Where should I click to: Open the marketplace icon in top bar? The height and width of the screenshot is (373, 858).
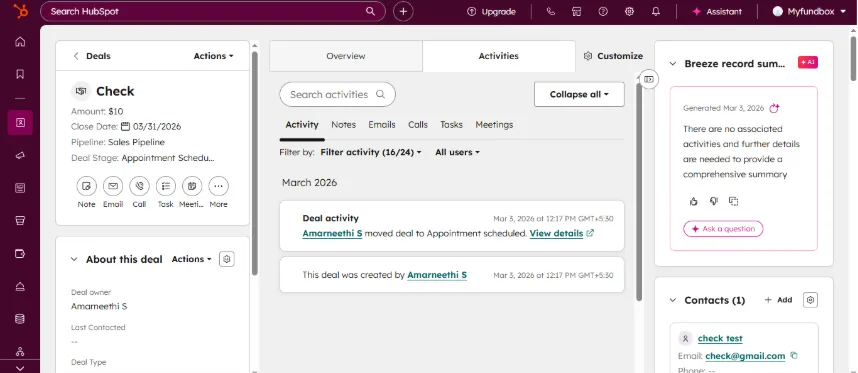pos(576,11)
